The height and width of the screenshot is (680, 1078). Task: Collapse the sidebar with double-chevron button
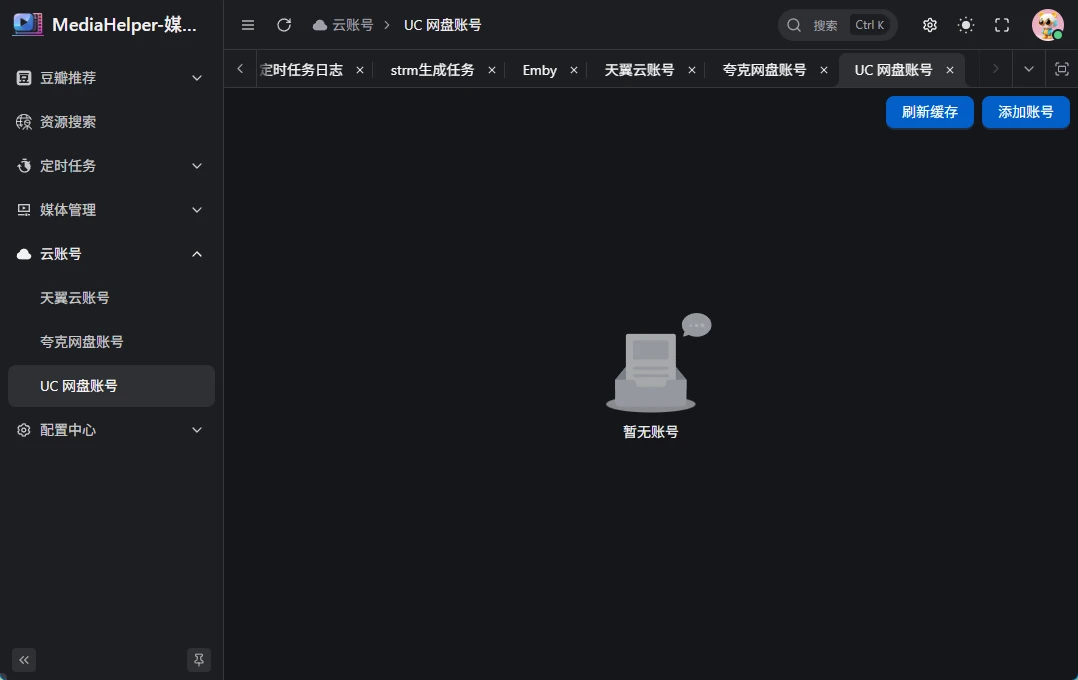click(24, 659)
